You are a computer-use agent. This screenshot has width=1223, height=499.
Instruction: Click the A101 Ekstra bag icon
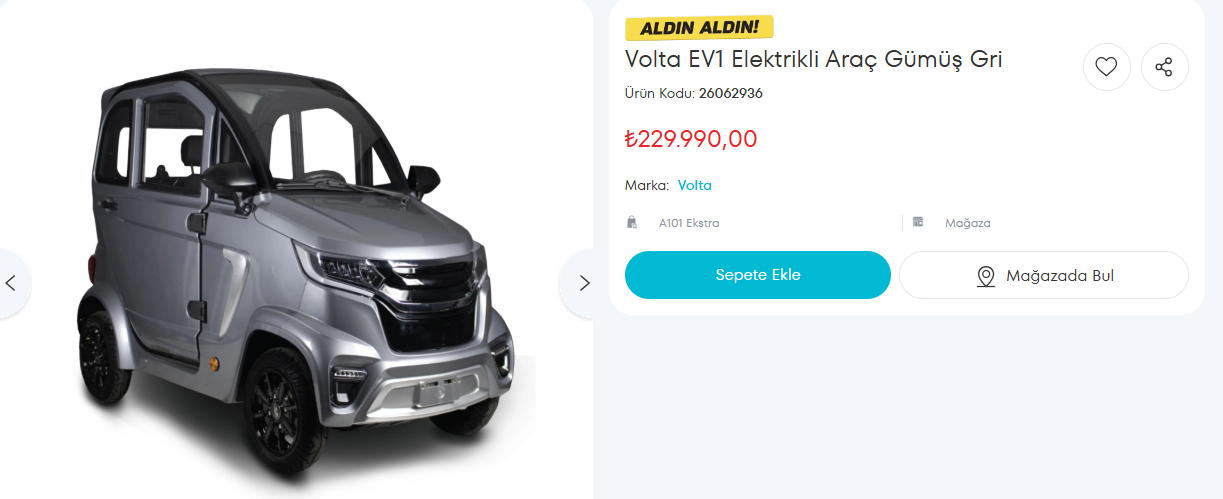632,223
